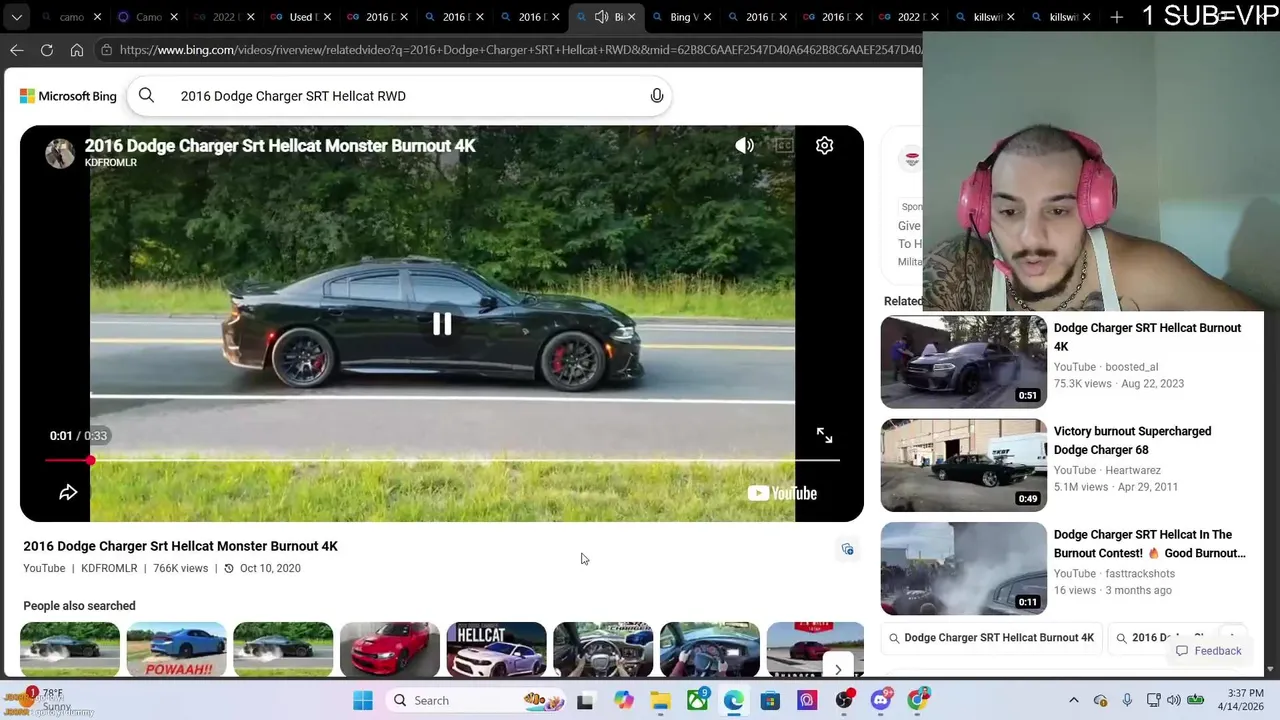Select the red Charger thumbnail
This screenshot has width=1280, height=720.
[389, 649]
